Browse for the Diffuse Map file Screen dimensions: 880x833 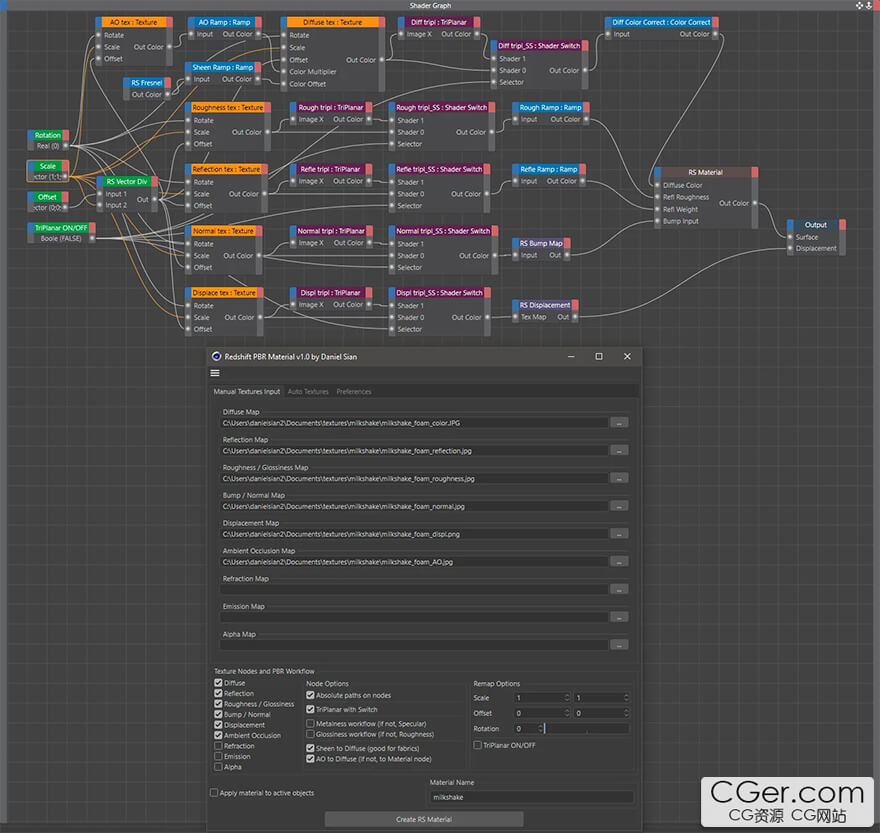(618, 423)
